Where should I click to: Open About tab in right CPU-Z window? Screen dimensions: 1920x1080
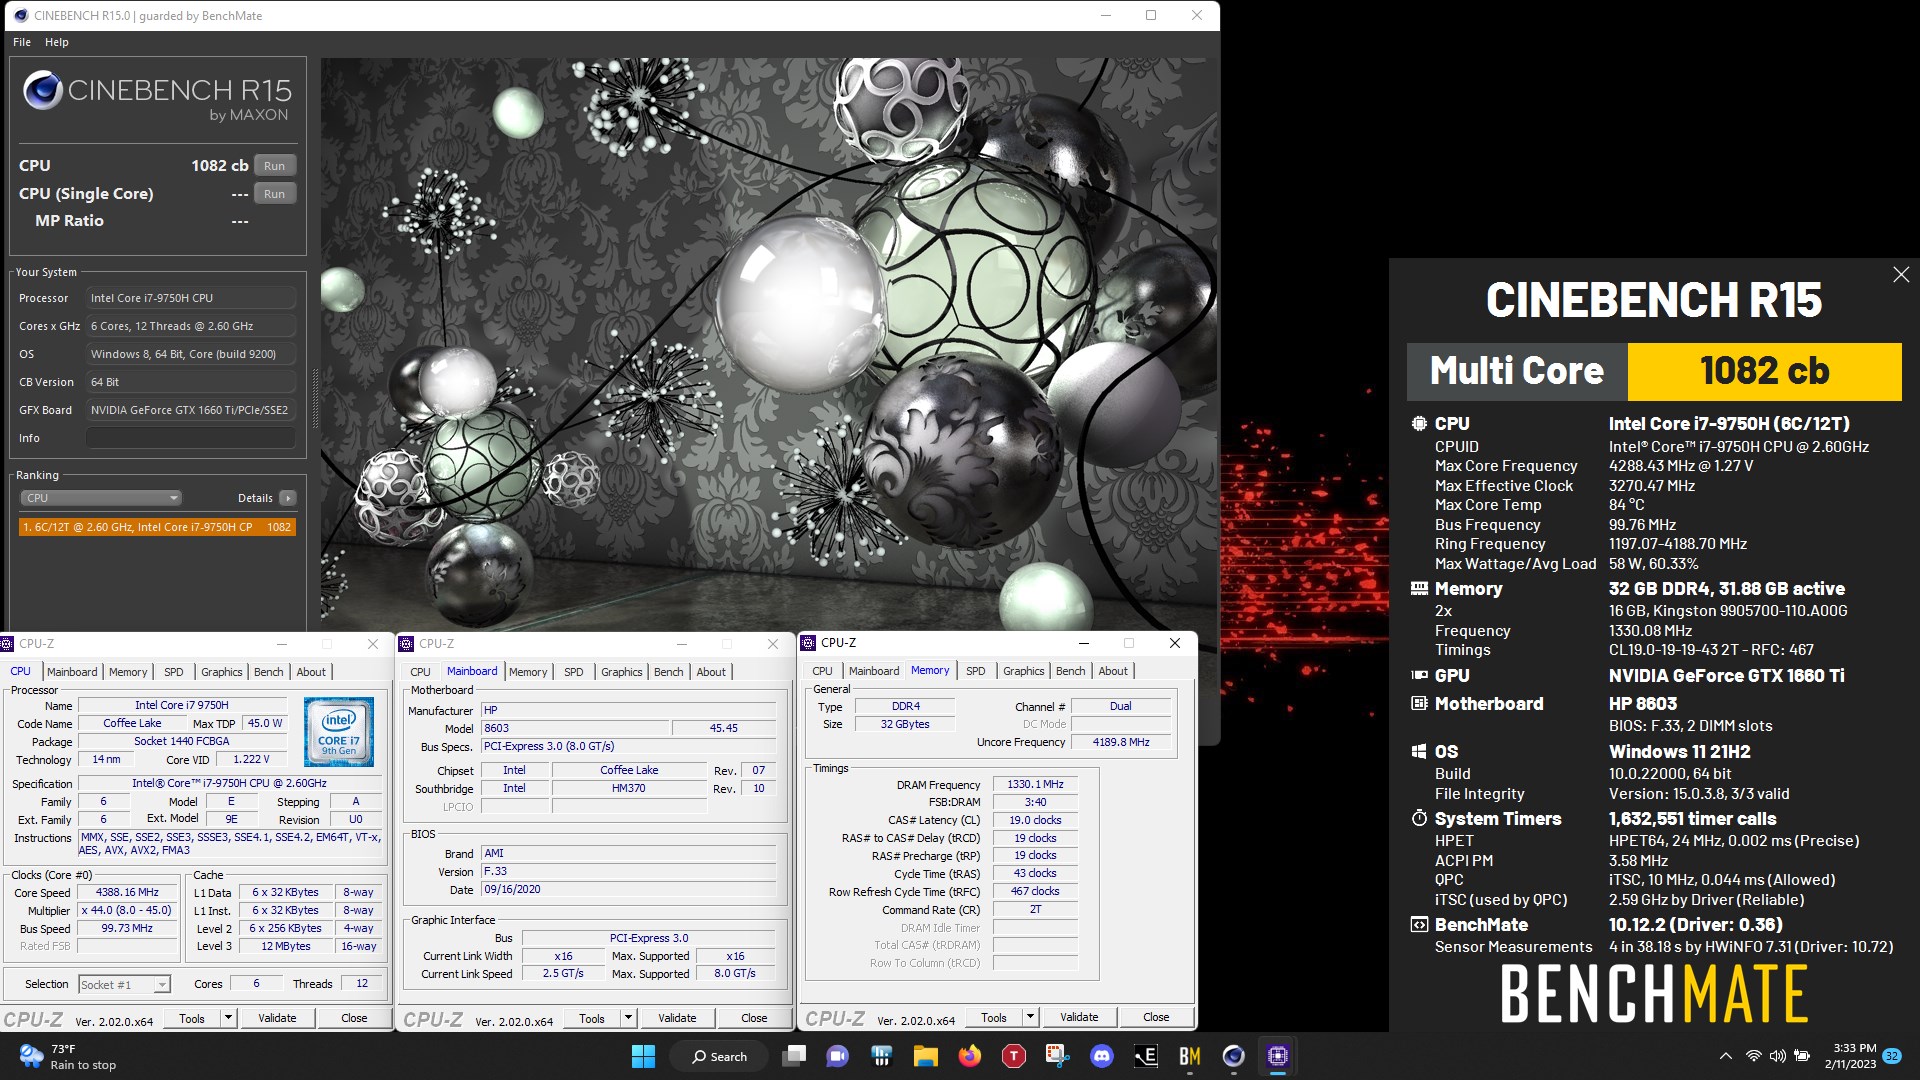[1113, 671]
